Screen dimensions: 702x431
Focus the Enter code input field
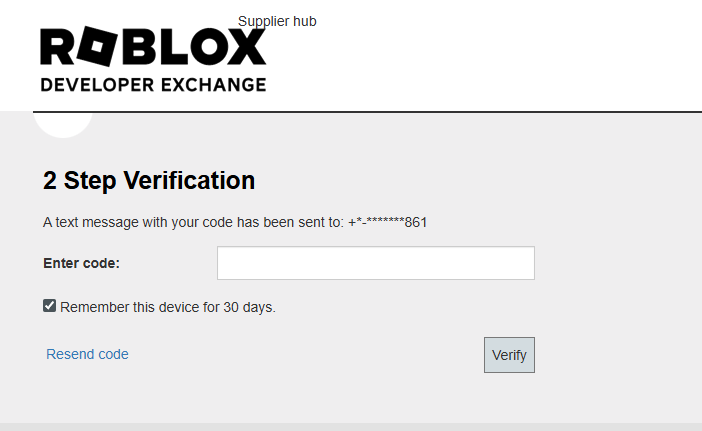pos(375,263)
